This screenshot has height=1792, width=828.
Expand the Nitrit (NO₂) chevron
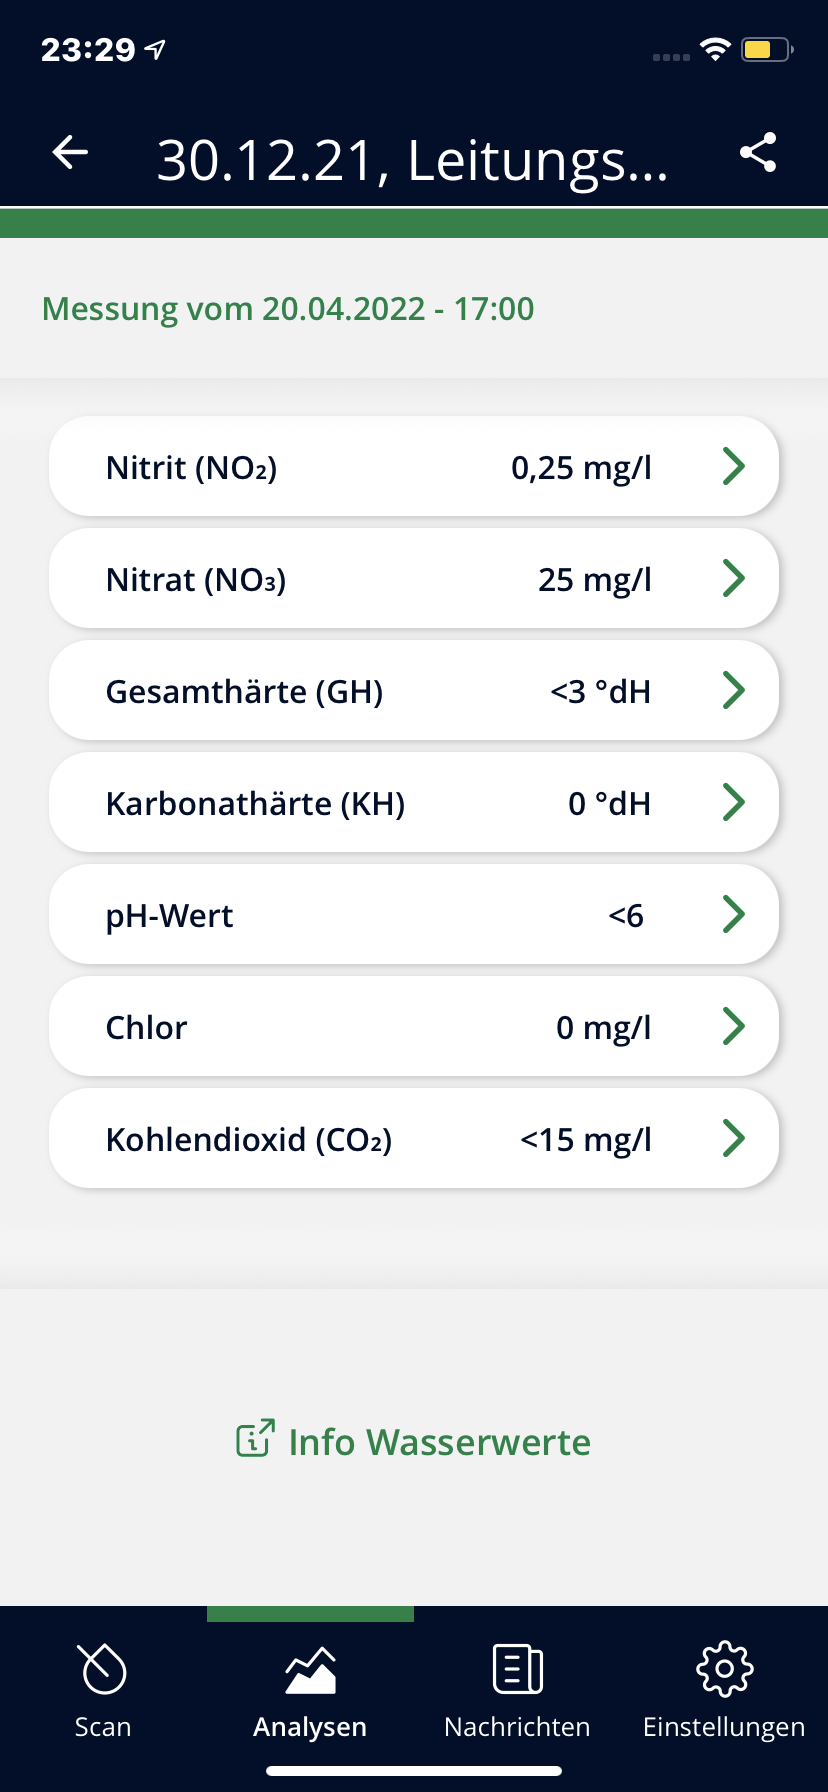(x=734, y=466)
